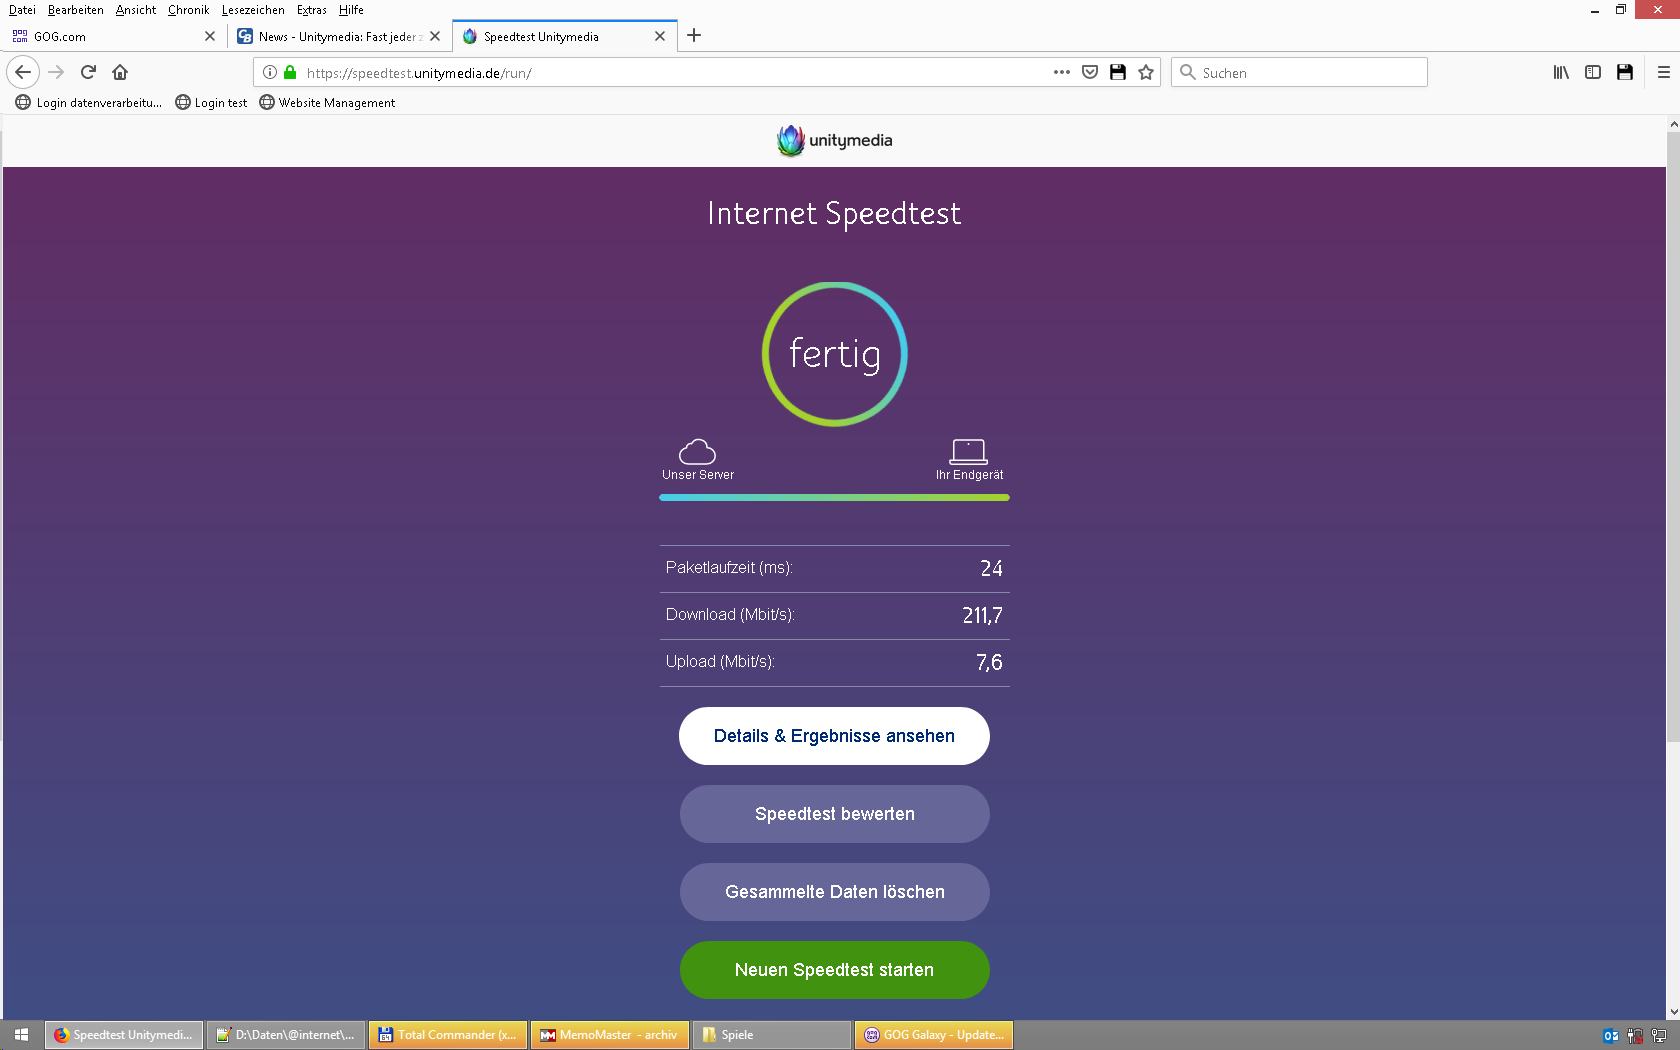The width and height of the screenshot is (1680, 1050).
Task: Click the Paketlaufzeit value 24
Action: pos(991,569)
